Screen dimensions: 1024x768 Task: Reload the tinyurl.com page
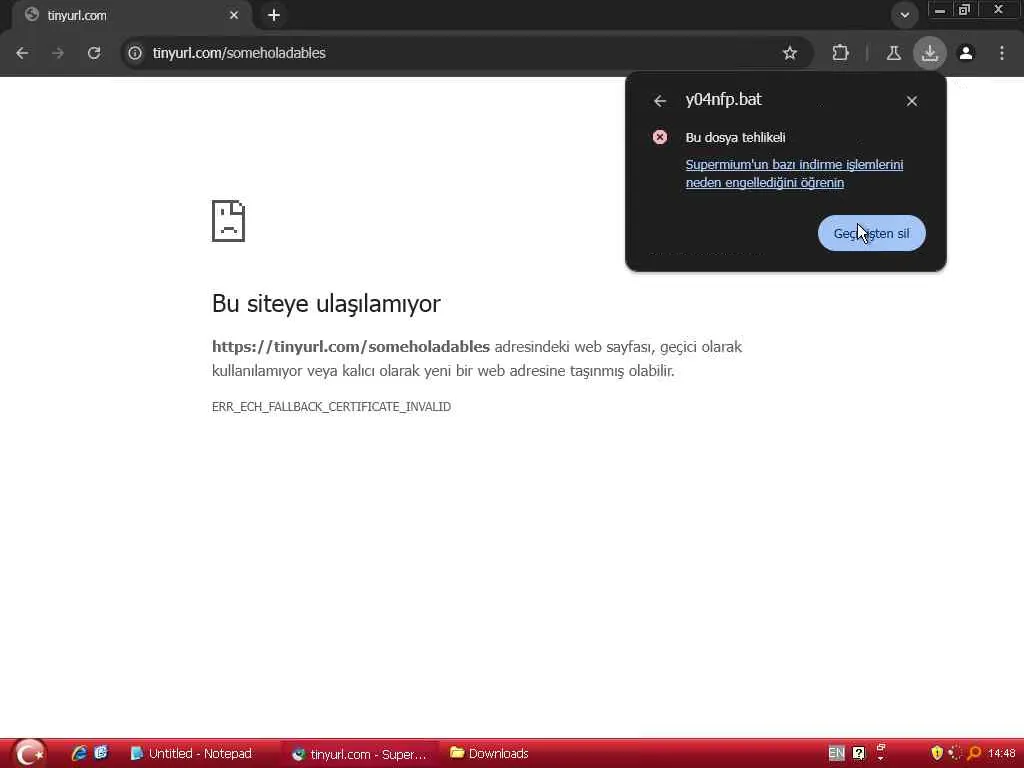pyautogui.click(x=94, y=53)
